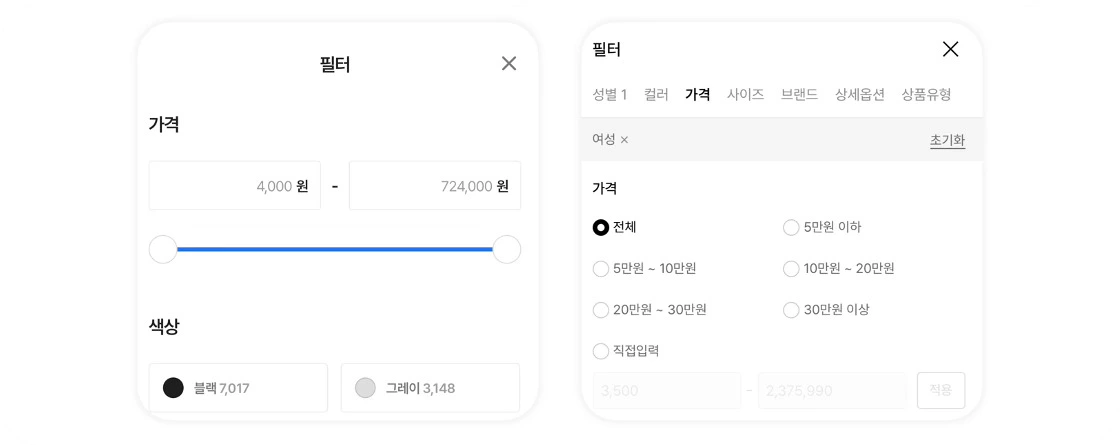Close the right 필터 panel
This screenshot has width=1120, height=445.
(x=950, y=49)
